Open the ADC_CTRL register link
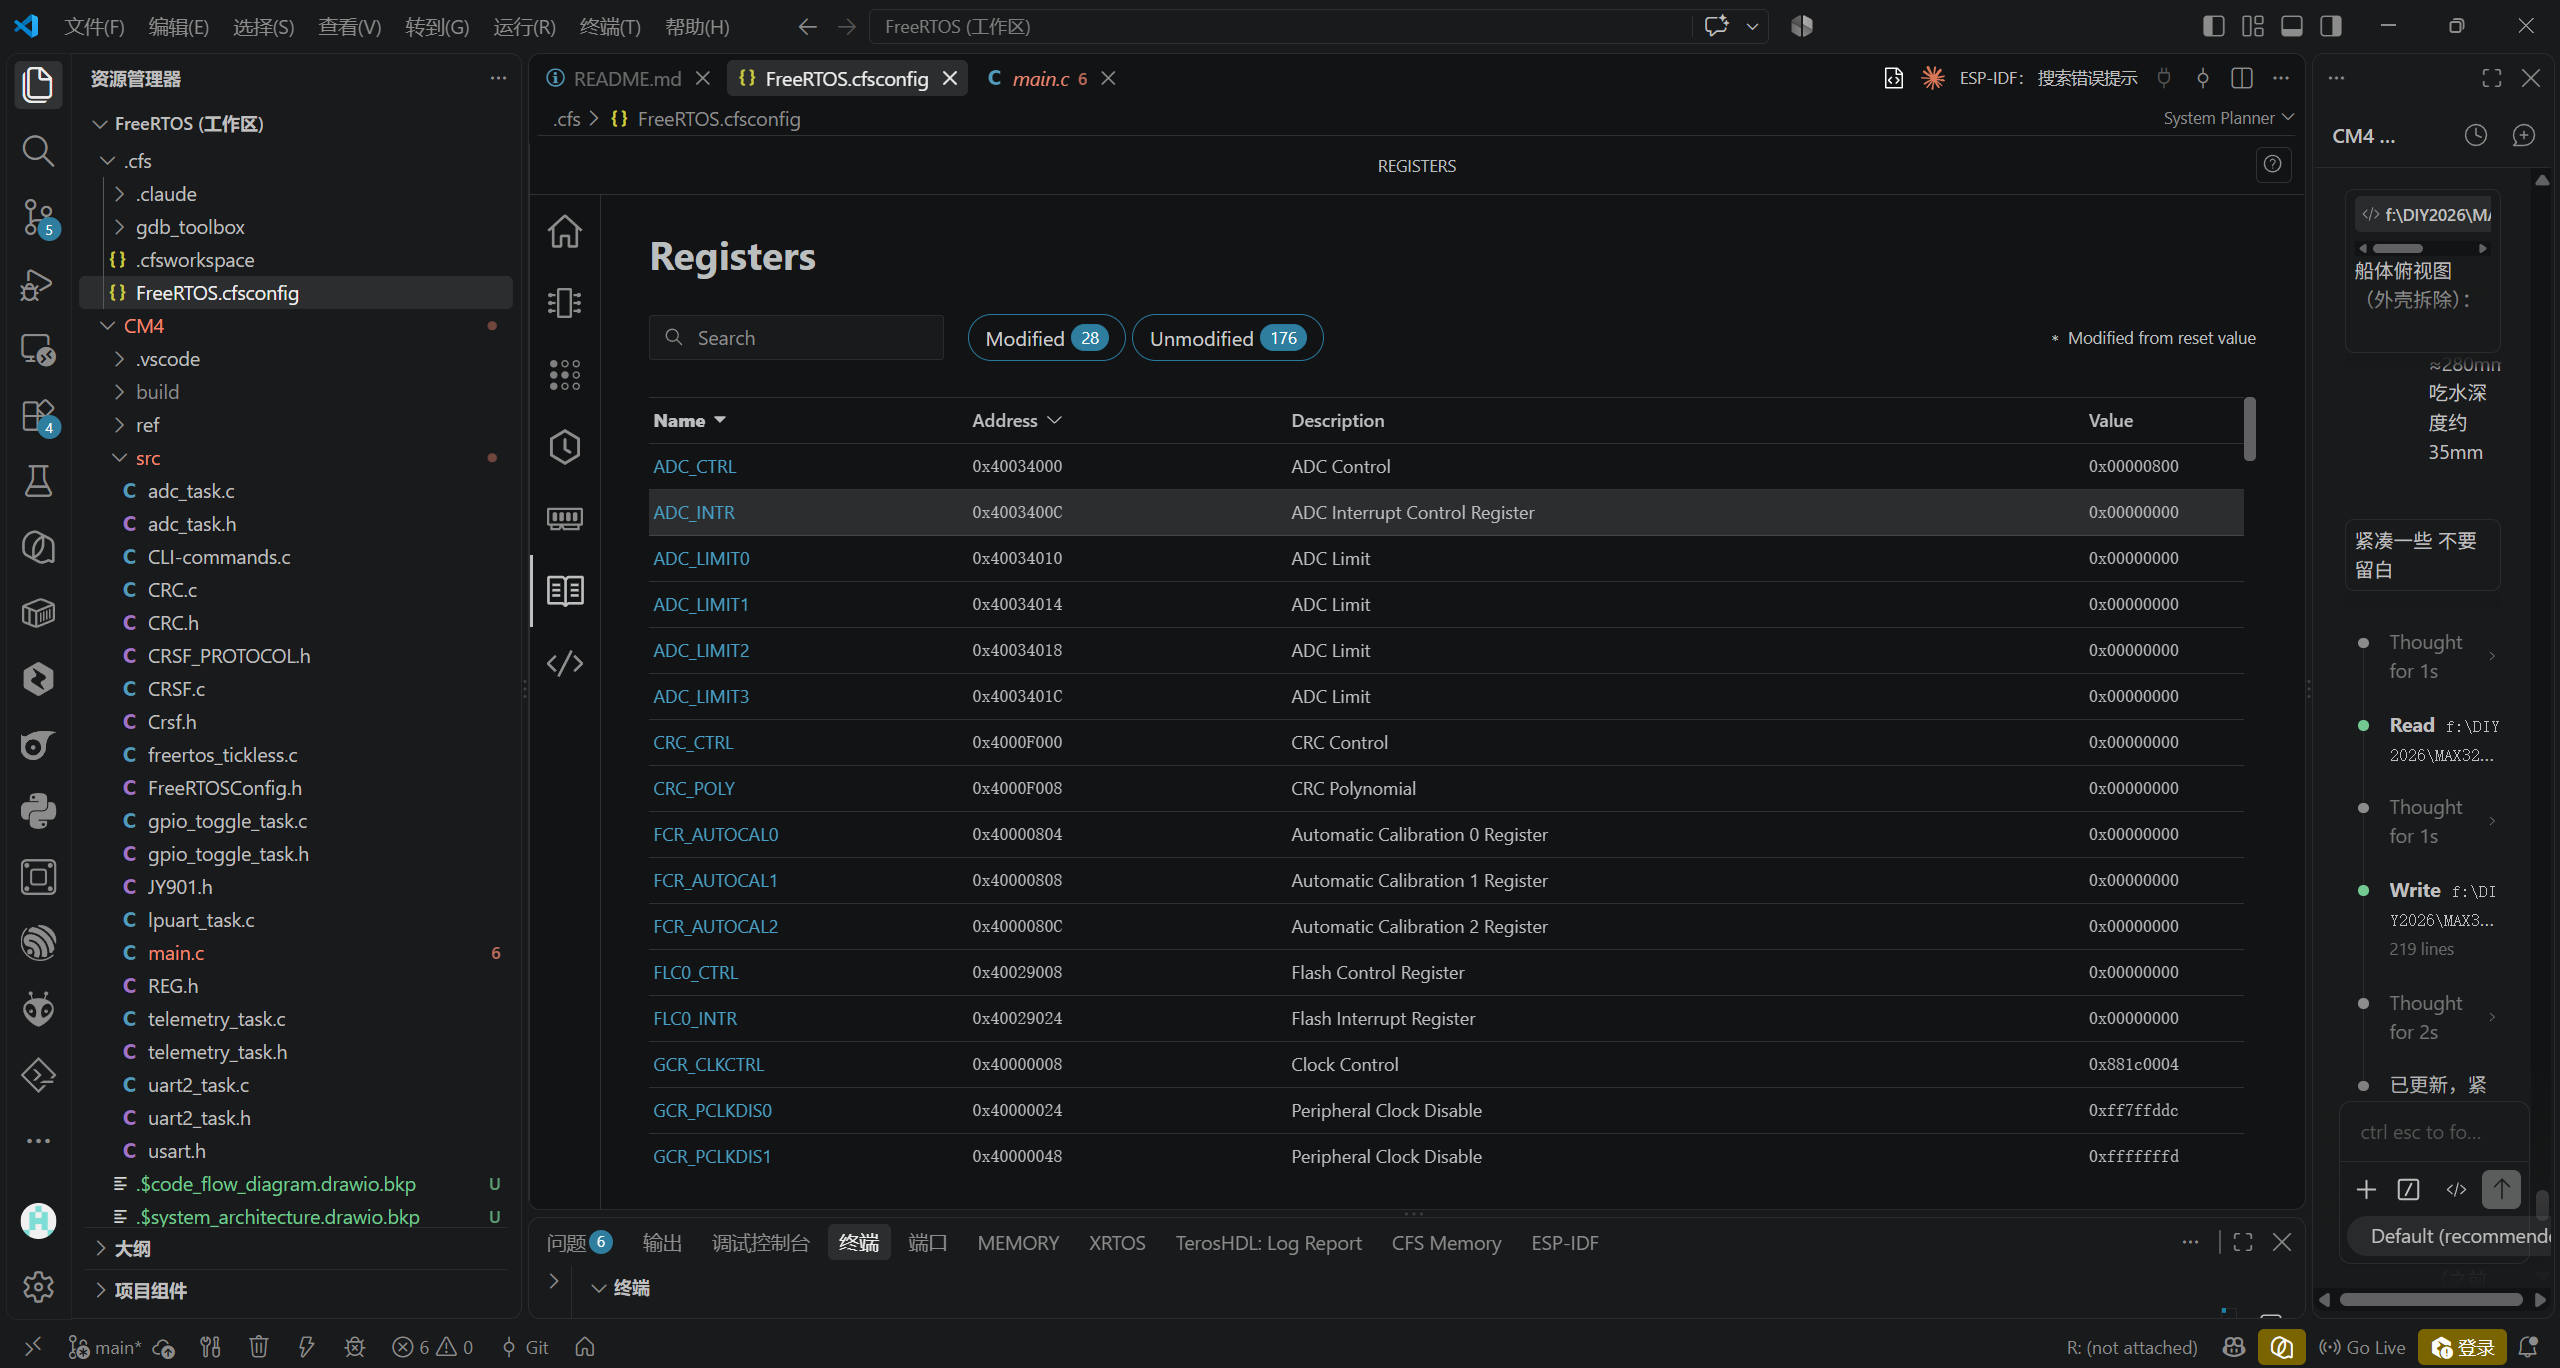The height and width of the screenshot is (1368, 2560). [x=694, y=466]
